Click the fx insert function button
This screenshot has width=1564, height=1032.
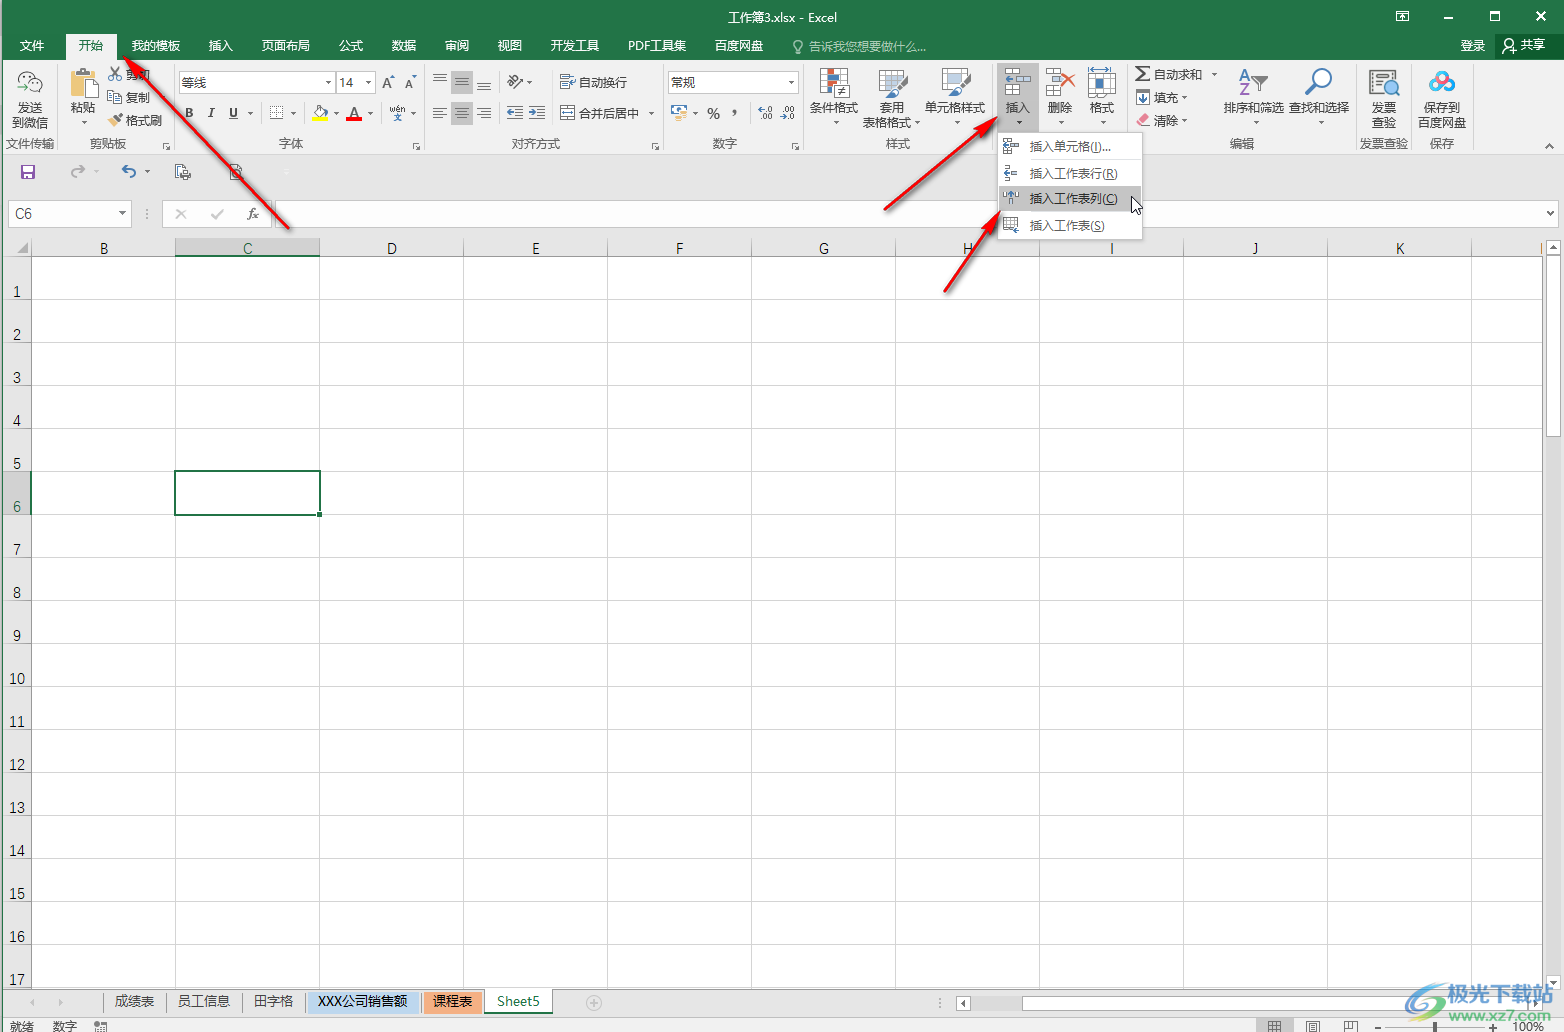(253, 214)
